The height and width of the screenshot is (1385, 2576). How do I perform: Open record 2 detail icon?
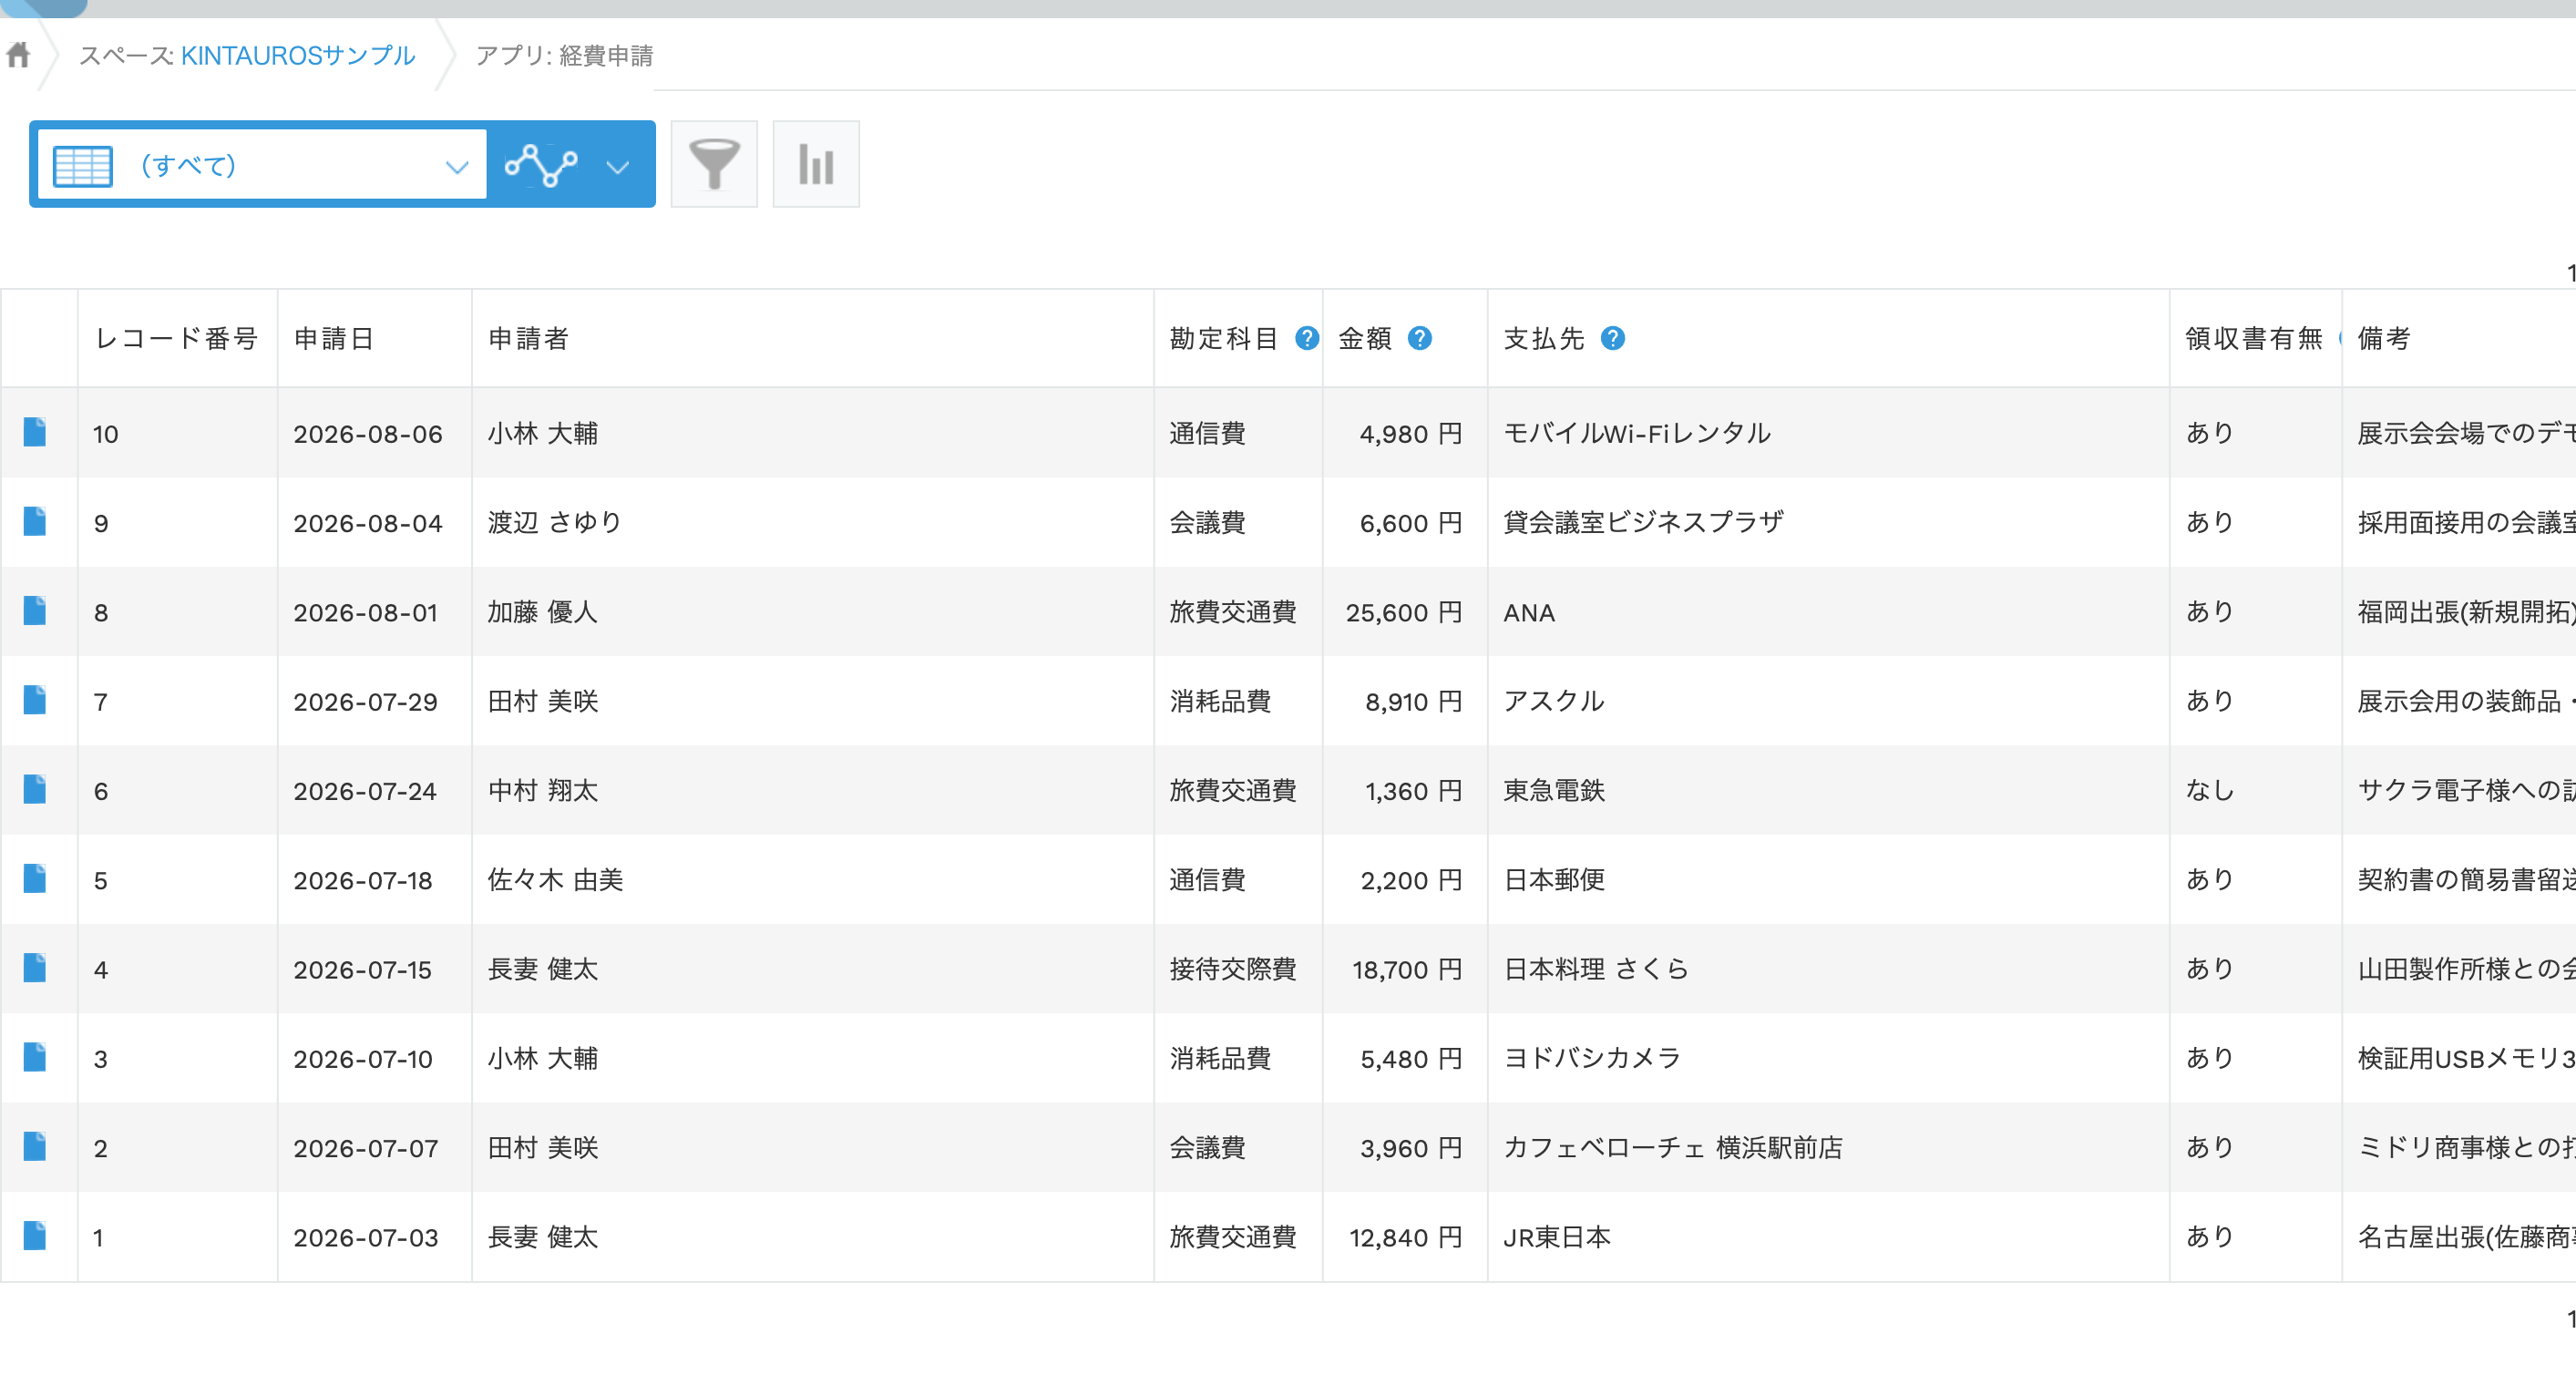pos(35,1146)
